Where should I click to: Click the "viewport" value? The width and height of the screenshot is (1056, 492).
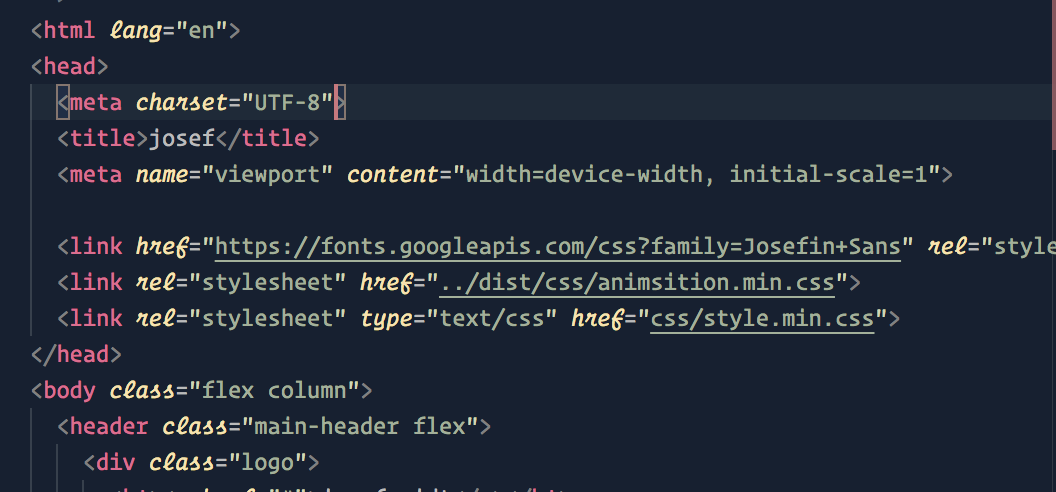tap(267, 174)
